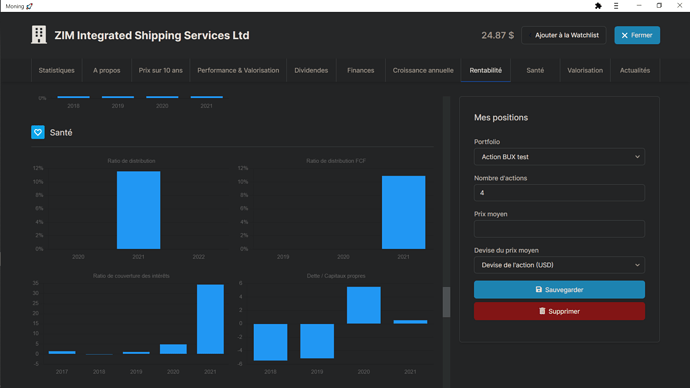The height and width of the screenshot is (388, 690).
Task: Select the Santé tab
Action: coord(535,70)
